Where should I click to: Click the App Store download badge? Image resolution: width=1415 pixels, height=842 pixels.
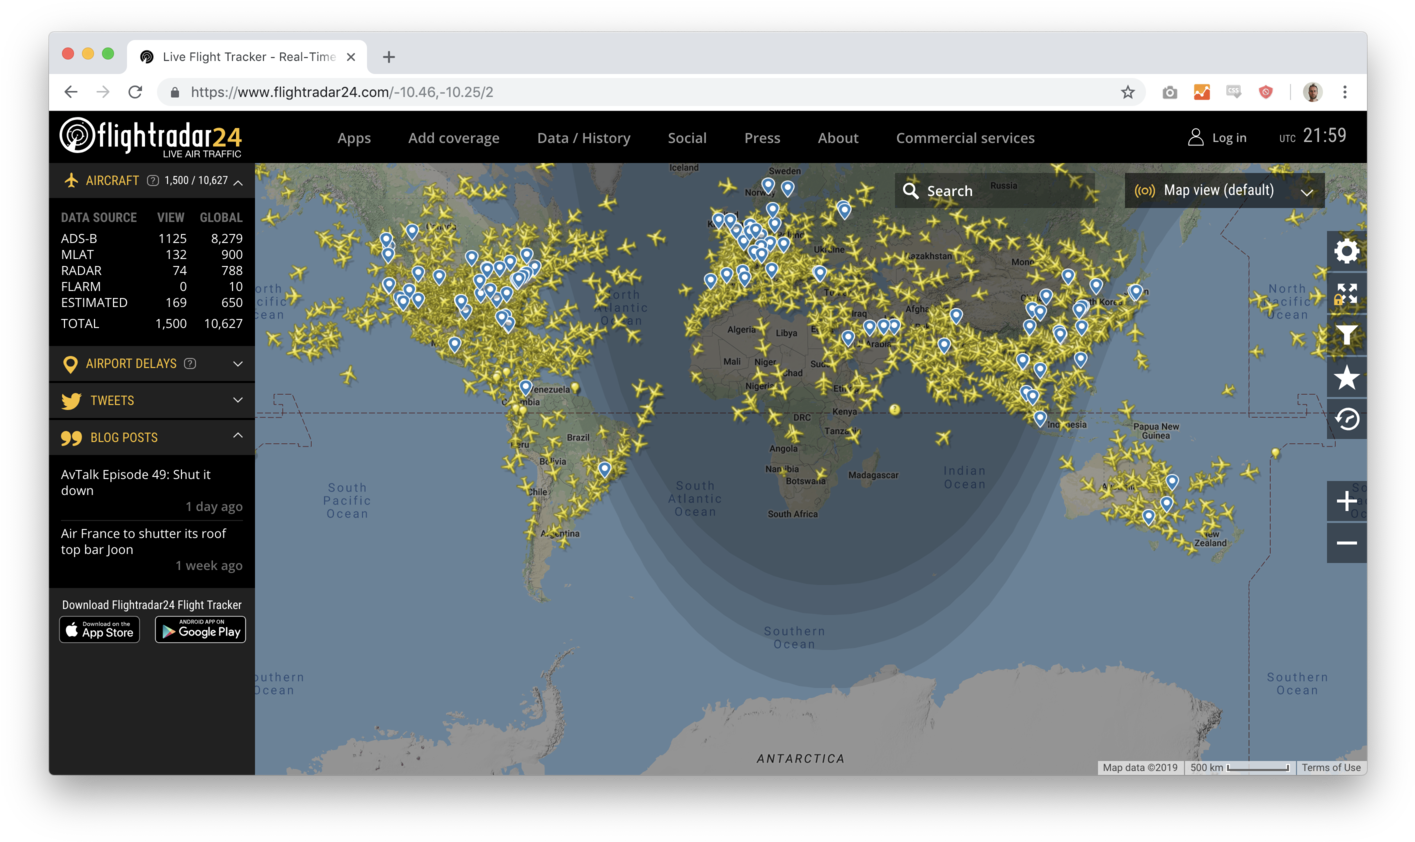pyautogui.click(x=99, y=630)
